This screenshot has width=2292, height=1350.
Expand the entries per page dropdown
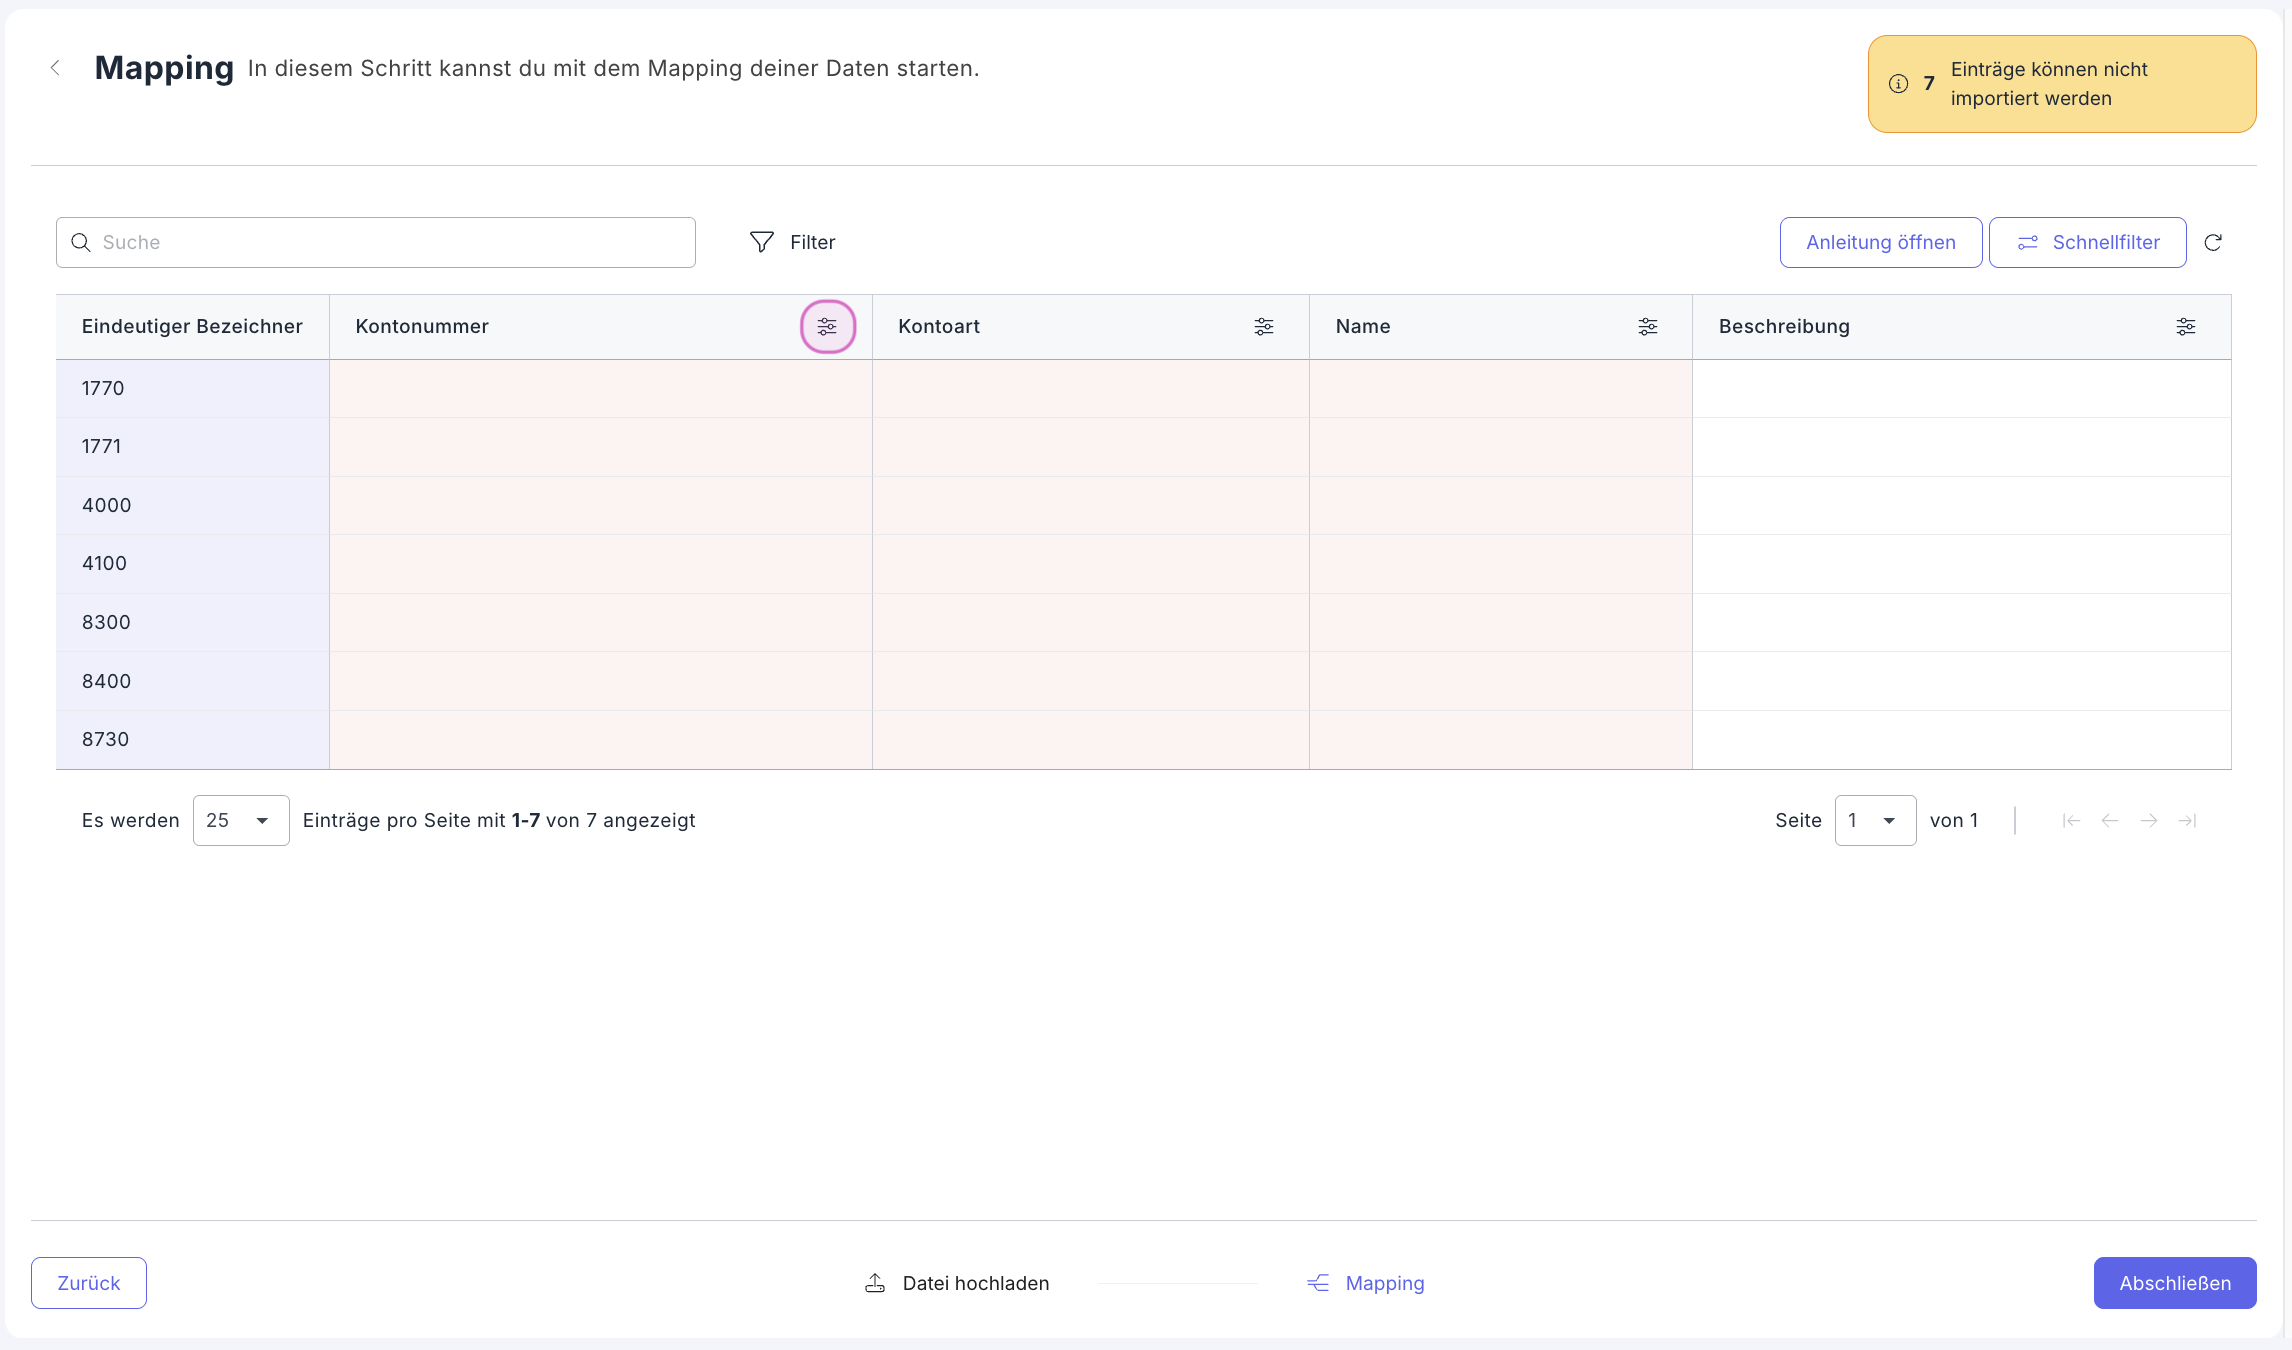pyautogui.click(x=241, y=820)
